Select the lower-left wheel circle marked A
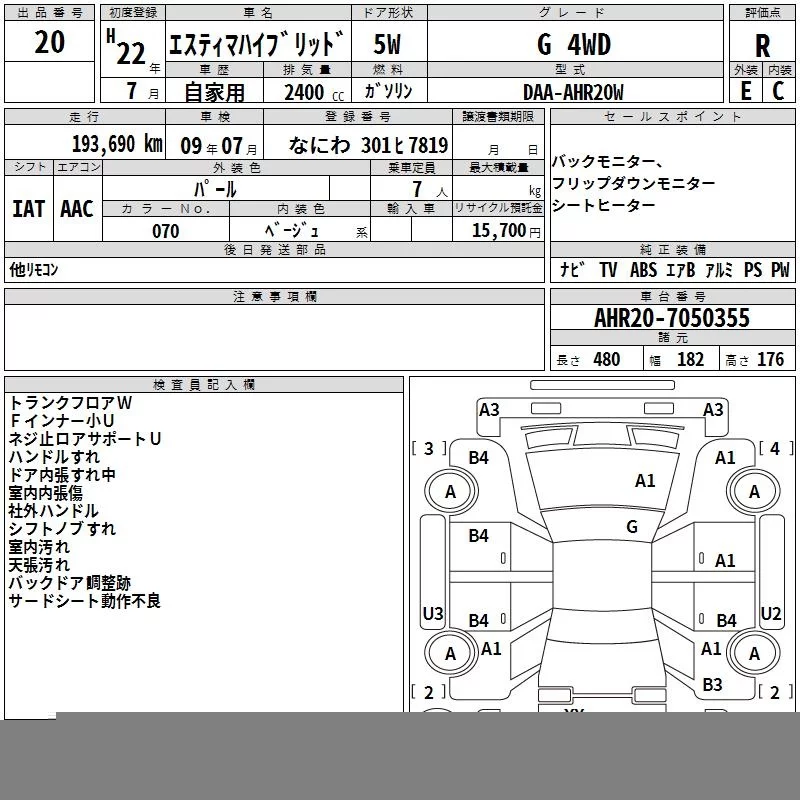 [x=450, y=654]
